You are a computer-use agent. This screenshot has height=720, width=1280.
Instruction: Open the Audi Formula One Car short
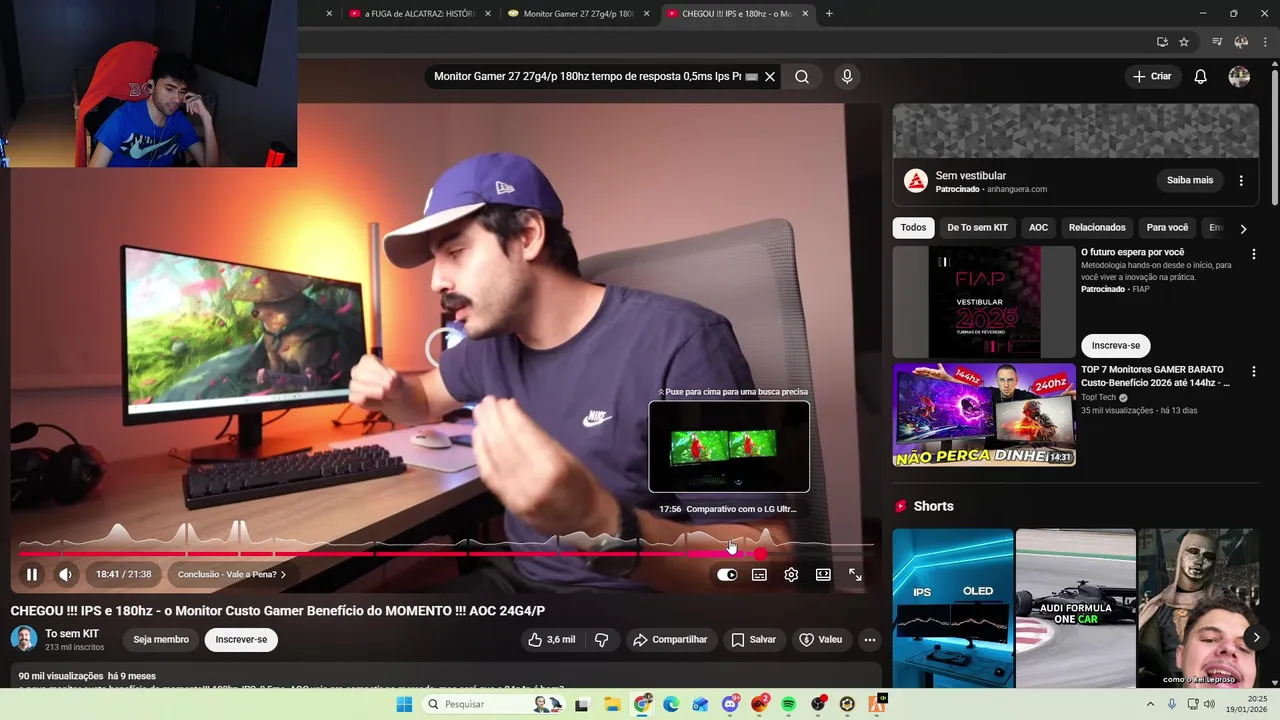pyautogui.click(x=1076, y=608)
